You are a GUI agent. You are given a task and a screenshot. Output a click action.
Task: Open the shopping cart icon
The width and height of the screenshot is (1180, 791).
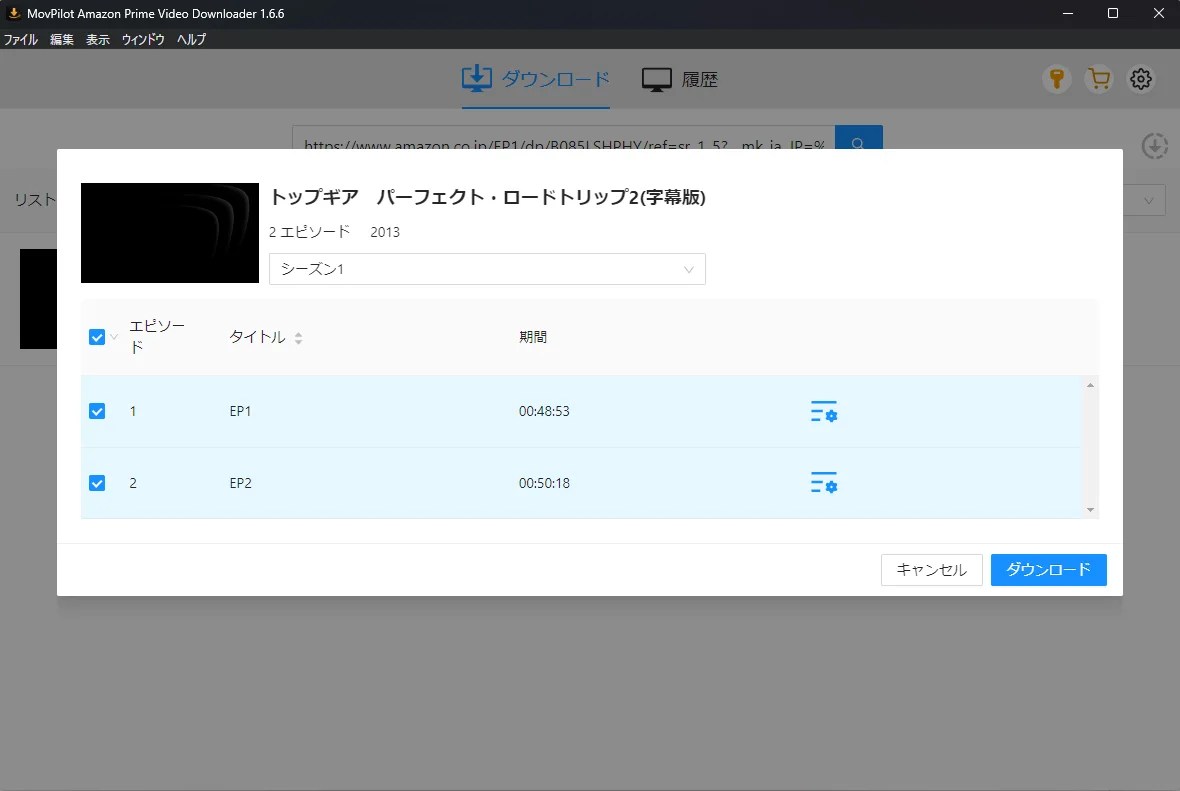point(1098,80)
